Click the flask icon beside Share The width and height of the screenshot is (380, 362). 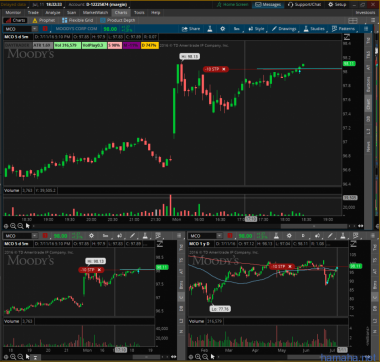[210, 29]
